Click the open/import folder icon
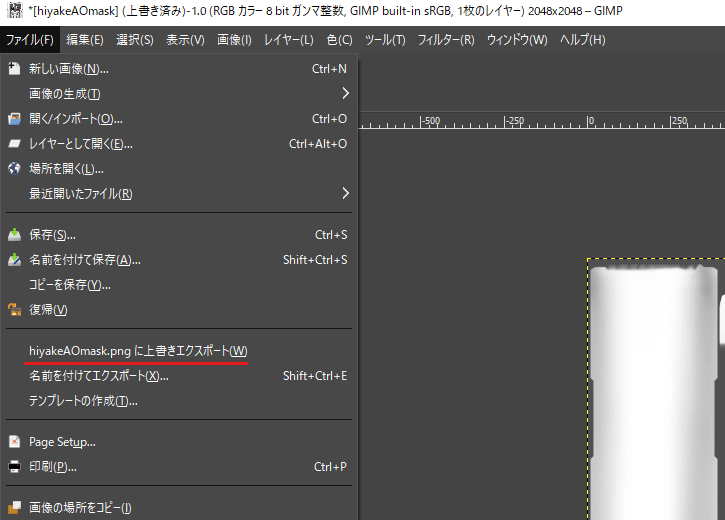 click(14, 119)
